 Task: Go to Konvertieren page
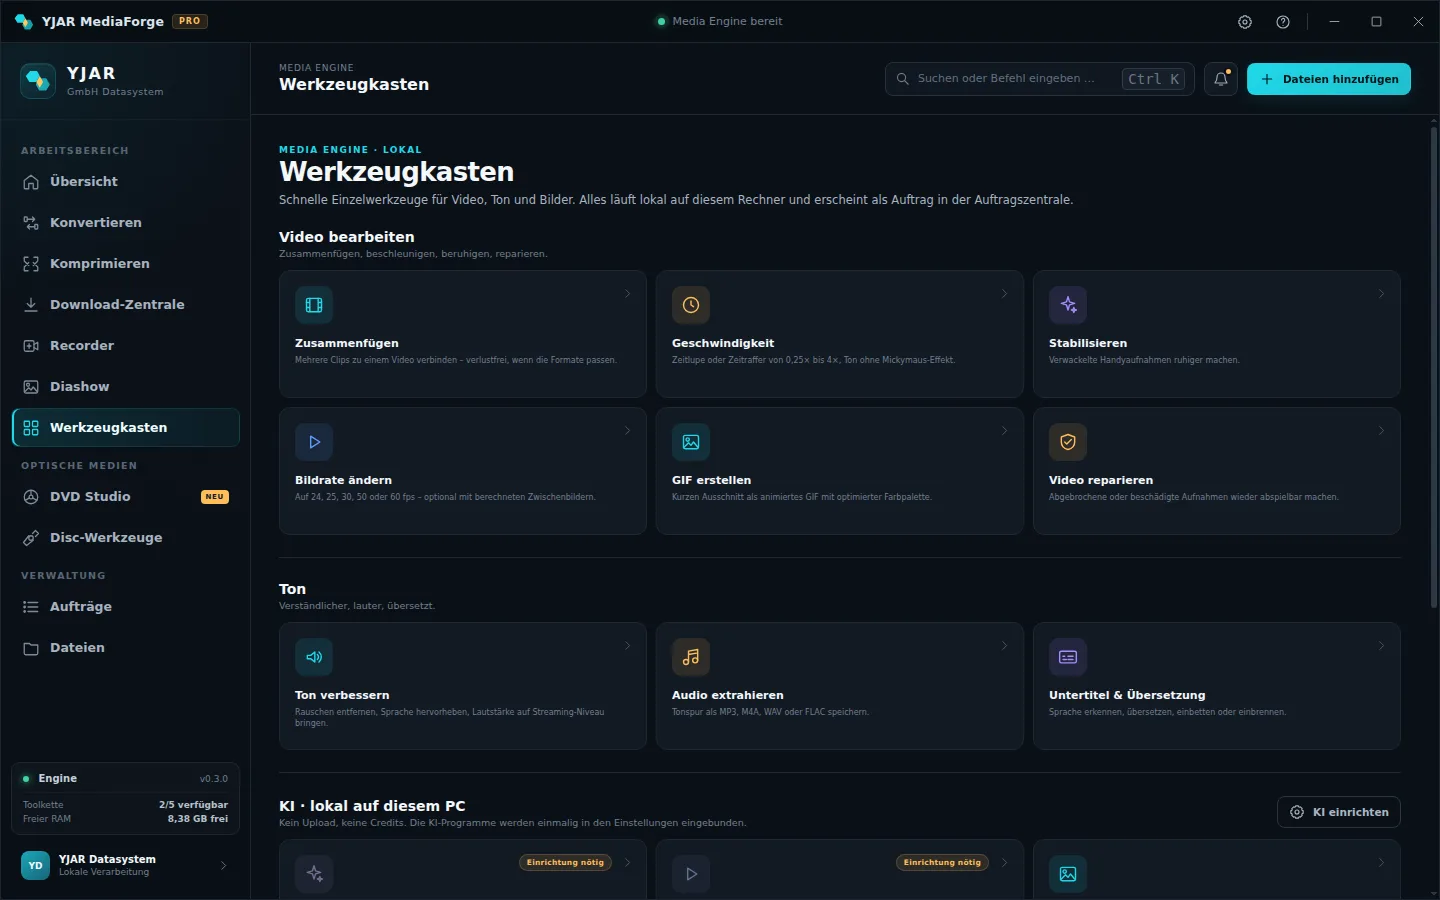point(125,223)
